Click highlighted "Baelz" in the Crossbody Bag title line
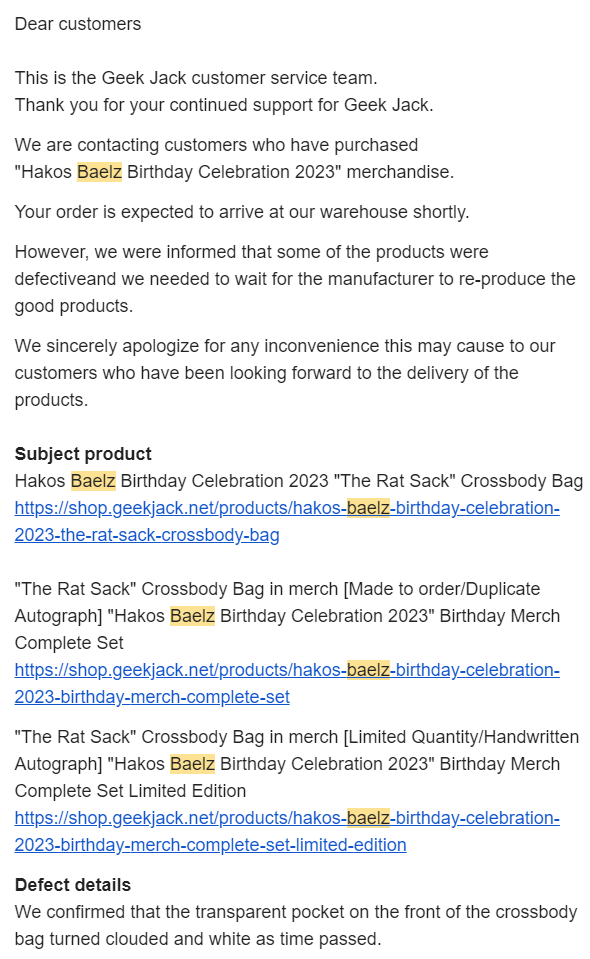The height and width of the screenshot is (959, 590). pos(93,481)
